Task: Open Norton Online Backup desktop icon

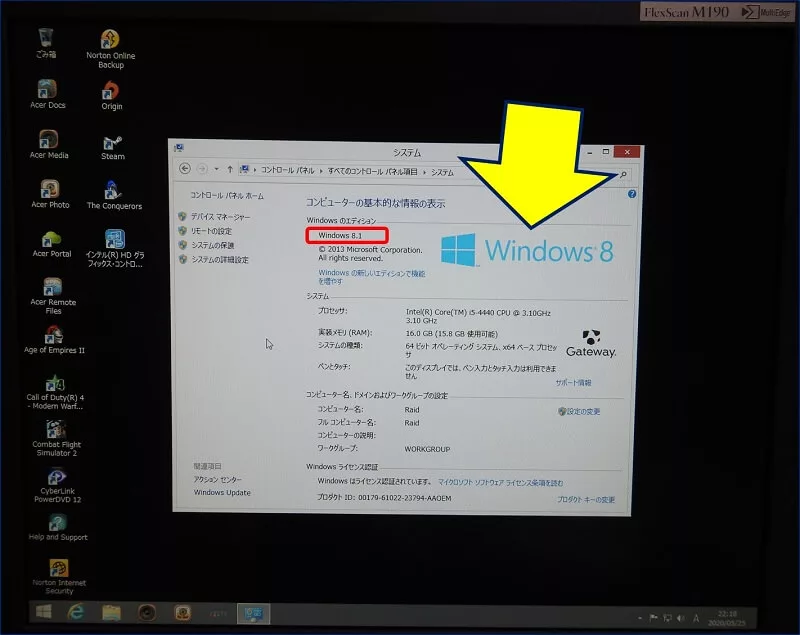Action: 110,49
